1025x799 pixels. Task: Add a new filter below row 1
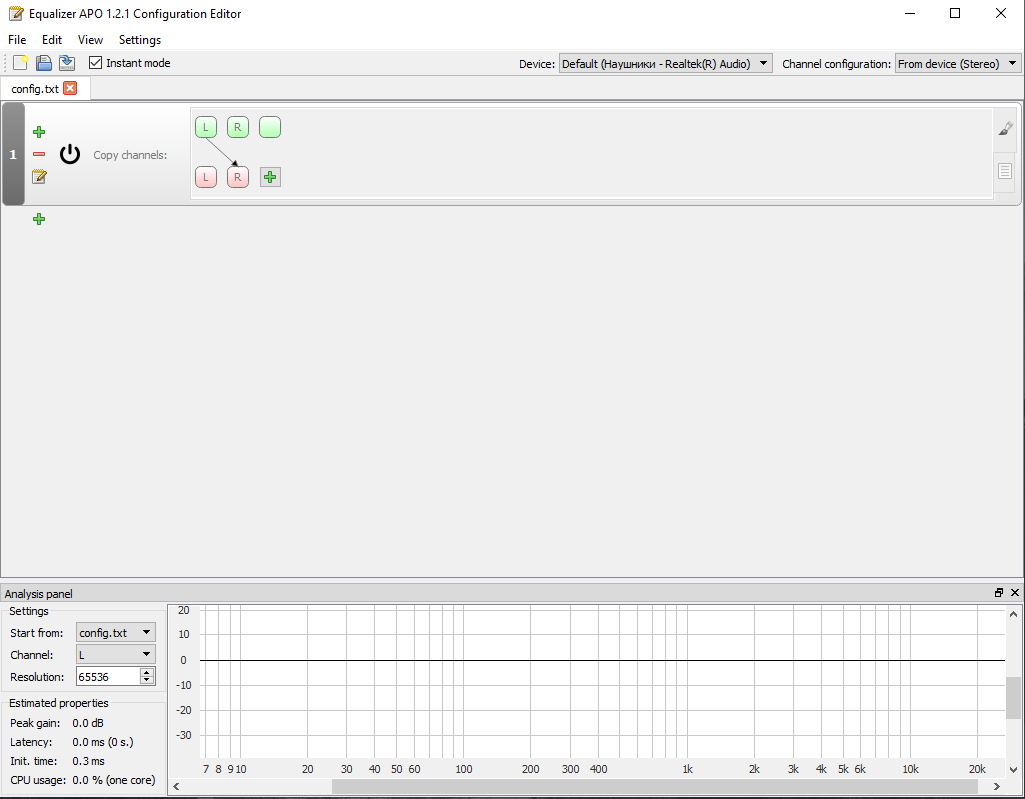(x=39, y=219)
